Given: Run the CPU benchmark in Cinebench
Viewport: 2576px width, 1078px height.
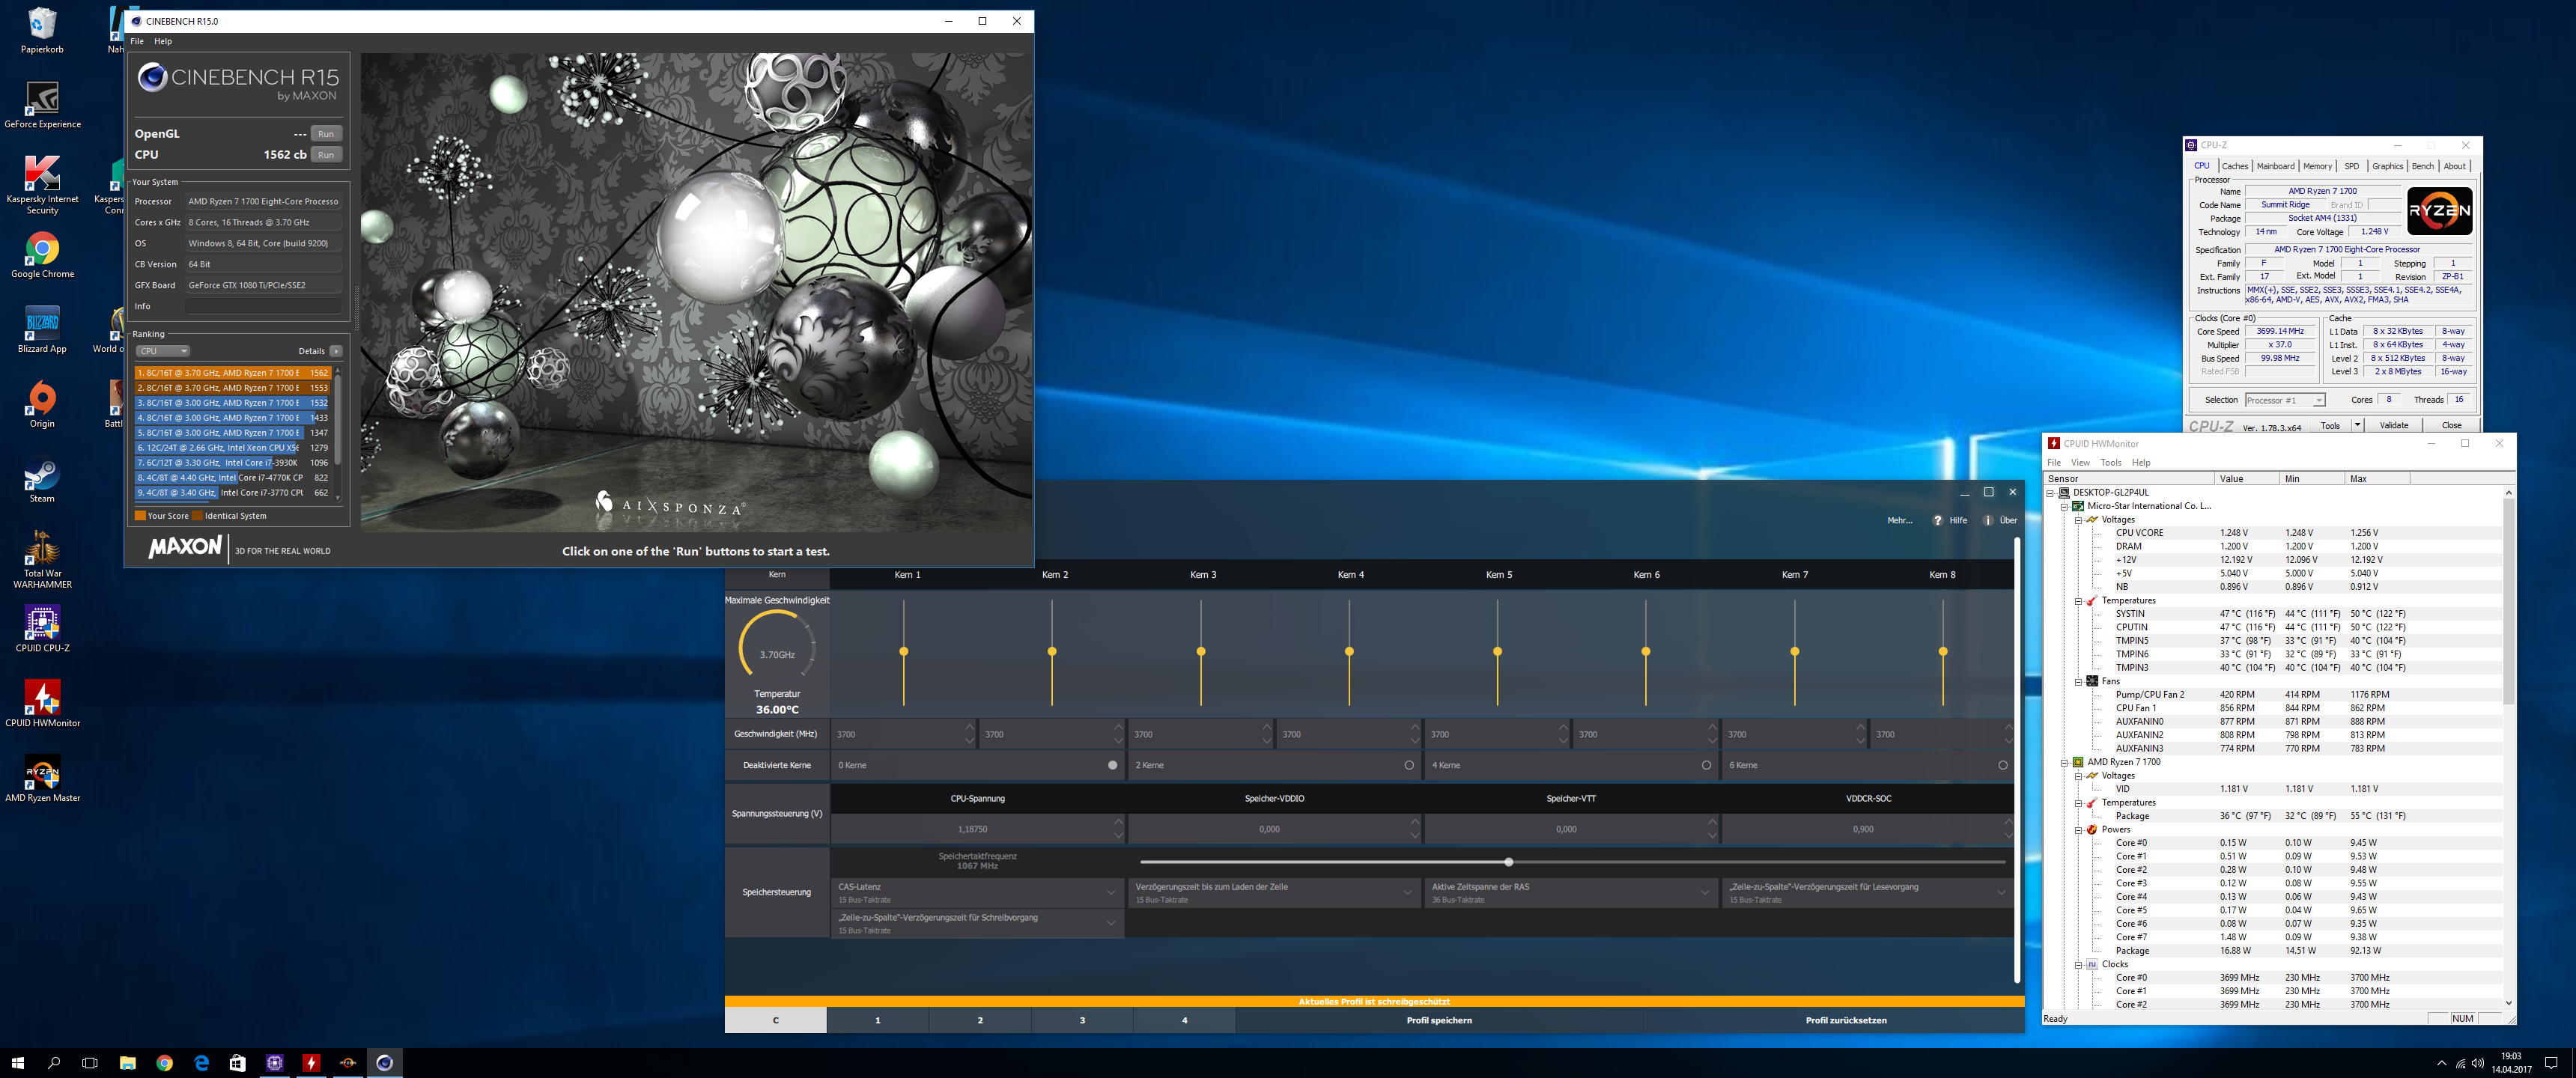Looking at the screenshot, I should point(326,155).
